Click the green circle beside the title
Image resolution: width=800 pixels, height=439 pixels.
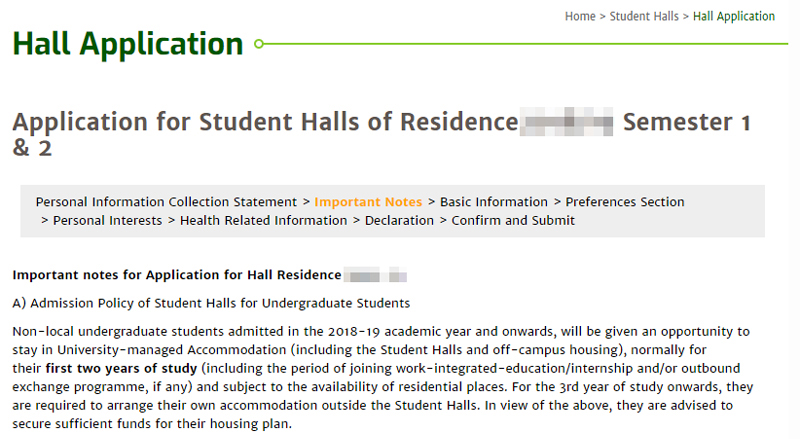259,44
